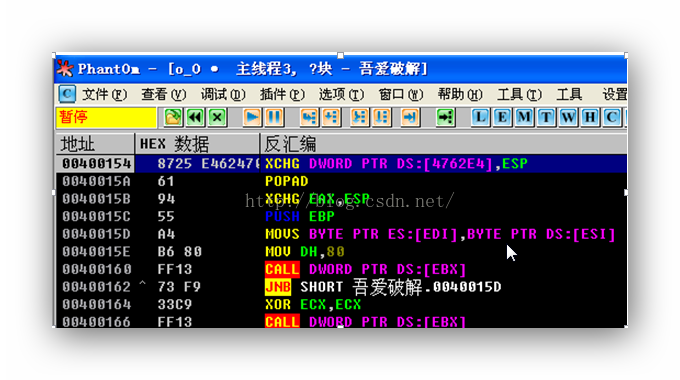Viewport: 680px width, 380px height.
Task: Run the program with the Play icon
Action: point(252,117)
